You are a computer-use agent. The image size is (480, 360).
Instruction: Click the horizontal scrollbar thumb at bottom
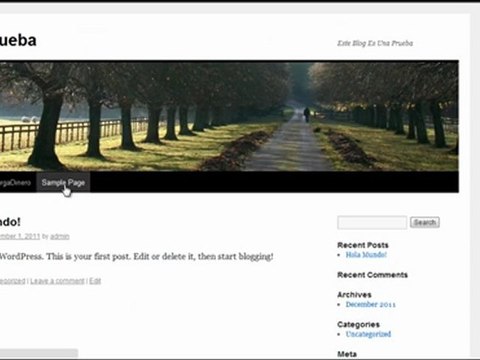(39, 353)
